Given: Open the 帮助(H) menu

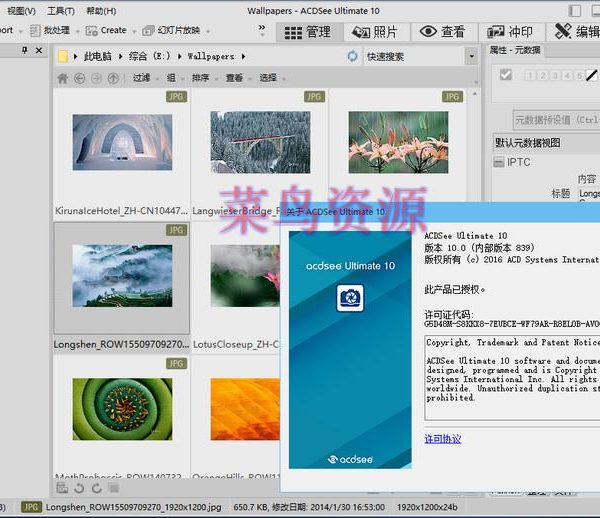Looking at the screenshot, I should (100, 10).
